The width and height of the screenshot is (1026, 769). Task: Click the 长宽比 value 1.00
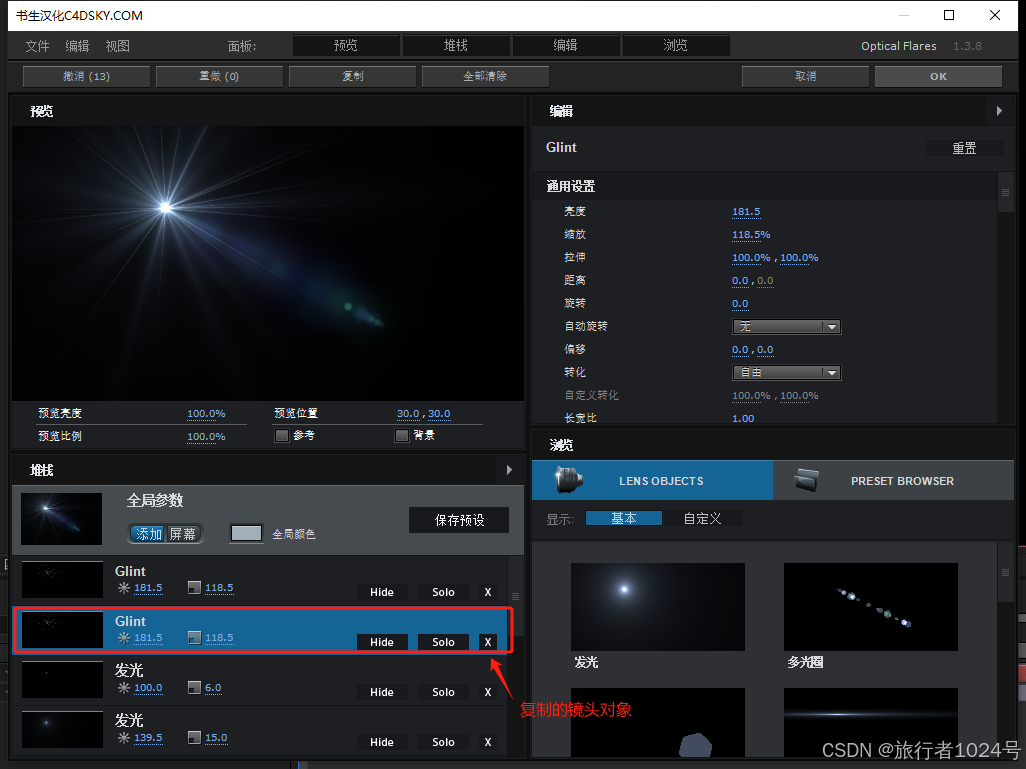pos(743,418)
